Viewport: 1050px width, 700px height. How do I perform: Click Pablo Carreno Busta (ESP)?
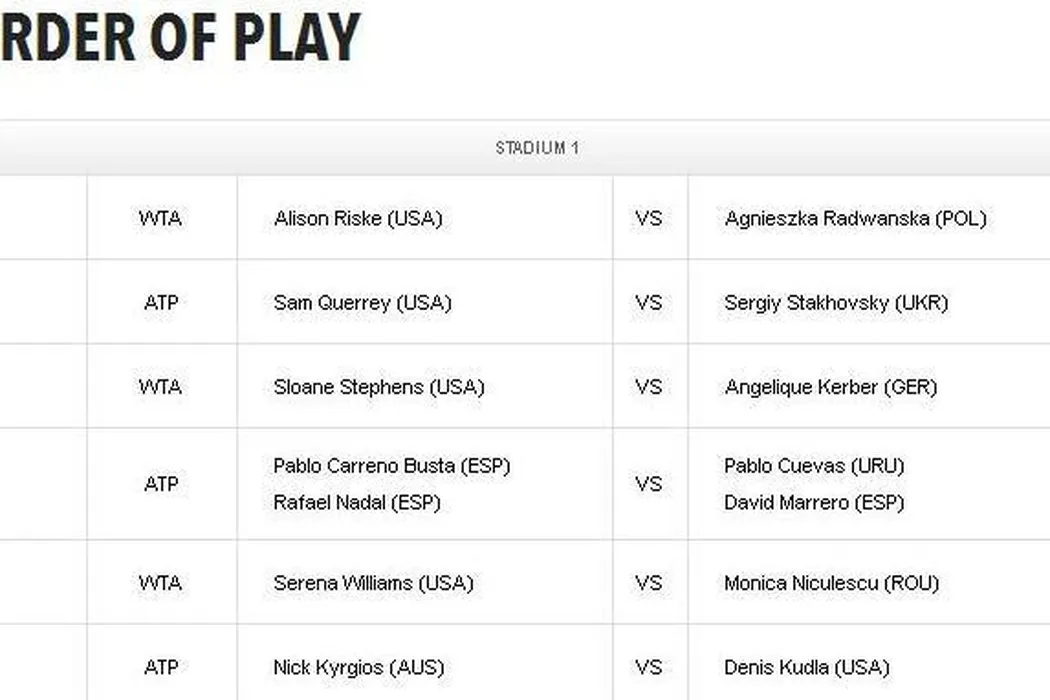[x=391, y=466]
